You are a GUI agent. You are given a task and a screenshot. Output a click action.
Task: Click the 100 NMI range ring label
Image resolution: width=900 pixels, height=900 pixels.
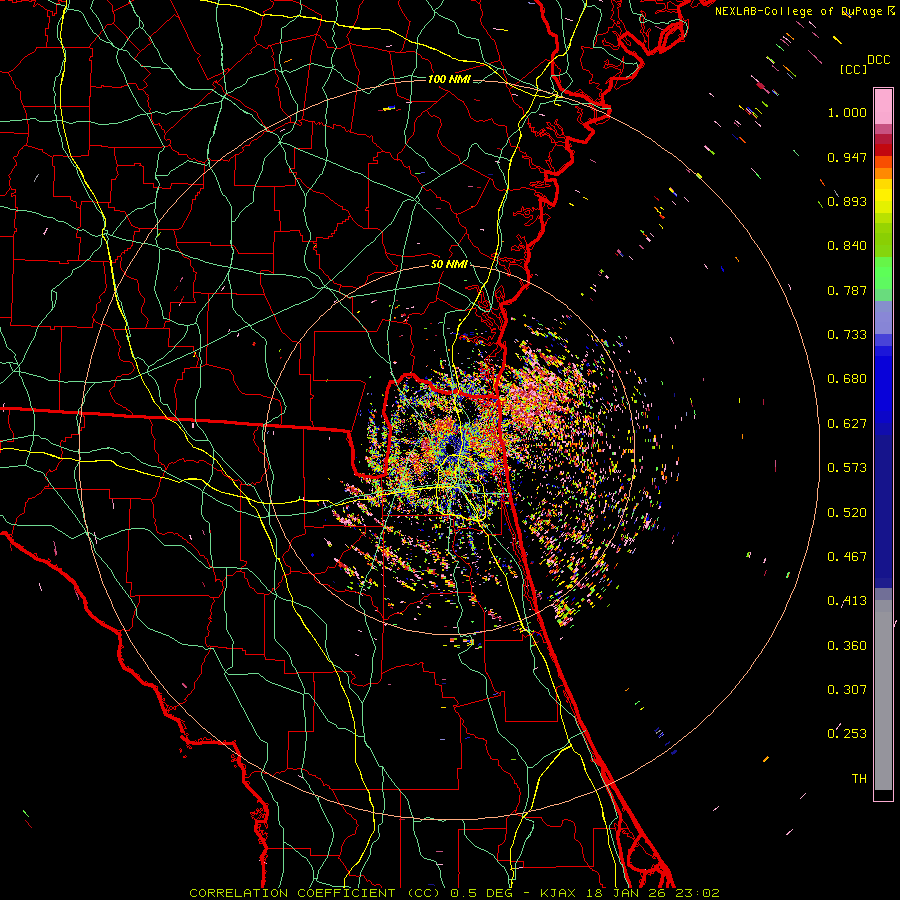[449, 79]
